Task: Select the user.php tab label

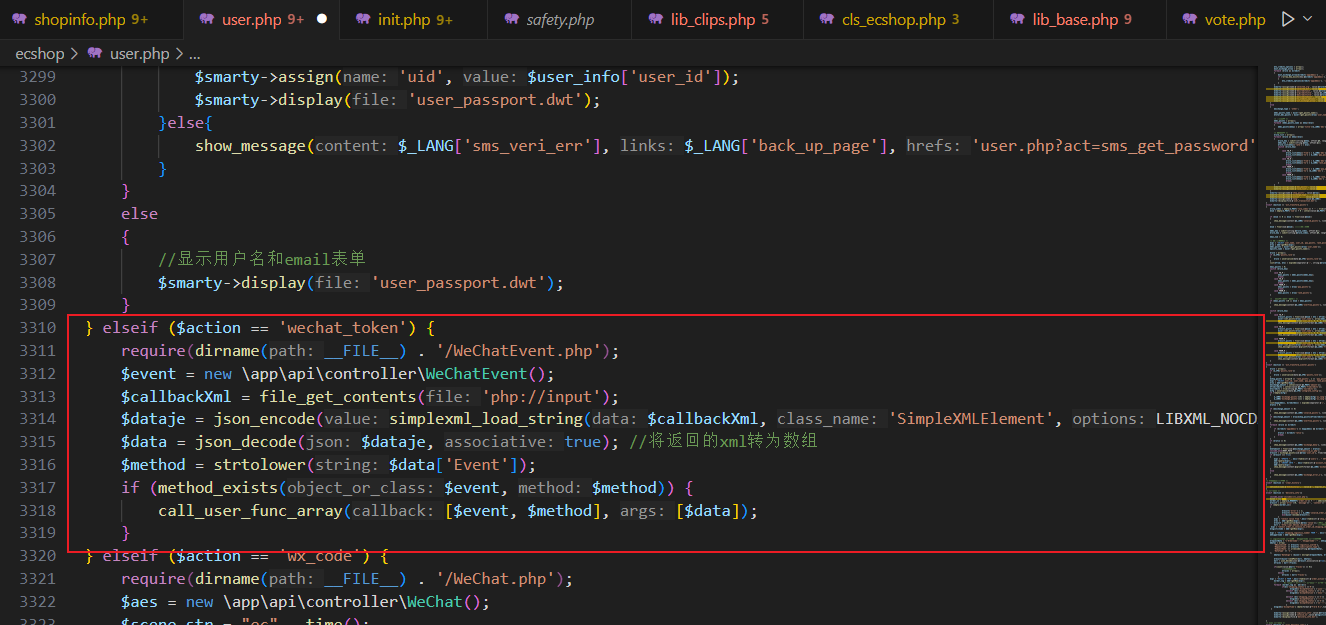Action: click(x=251, y=20)
